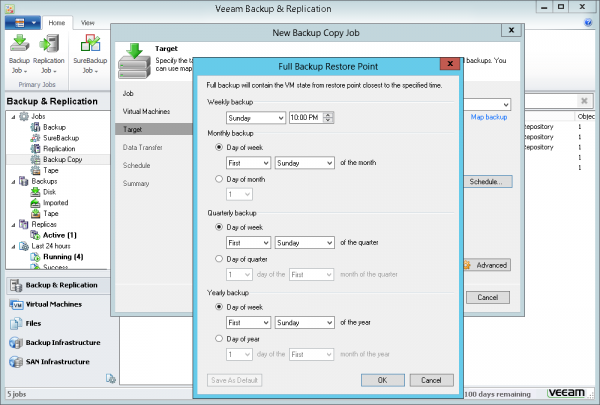Select Monthly backup Day of month radio
This screenshot has width=600, height=405.
[x=220, y=179]
